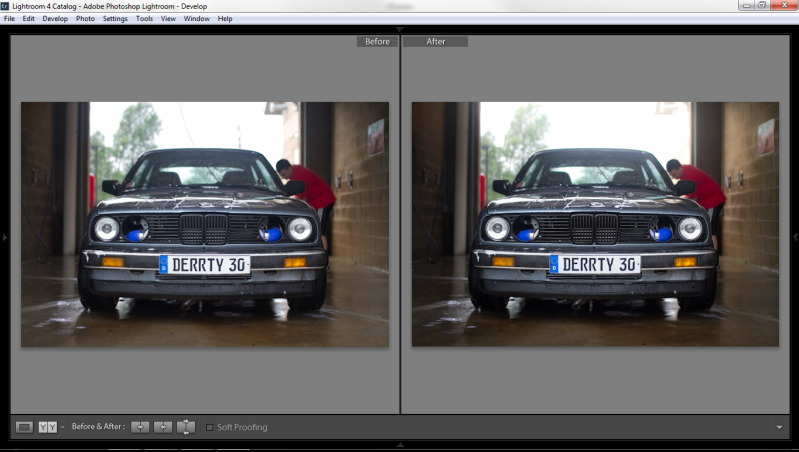Open the Photo menu
Screen dimensions: 799x452
click(85, 18)
